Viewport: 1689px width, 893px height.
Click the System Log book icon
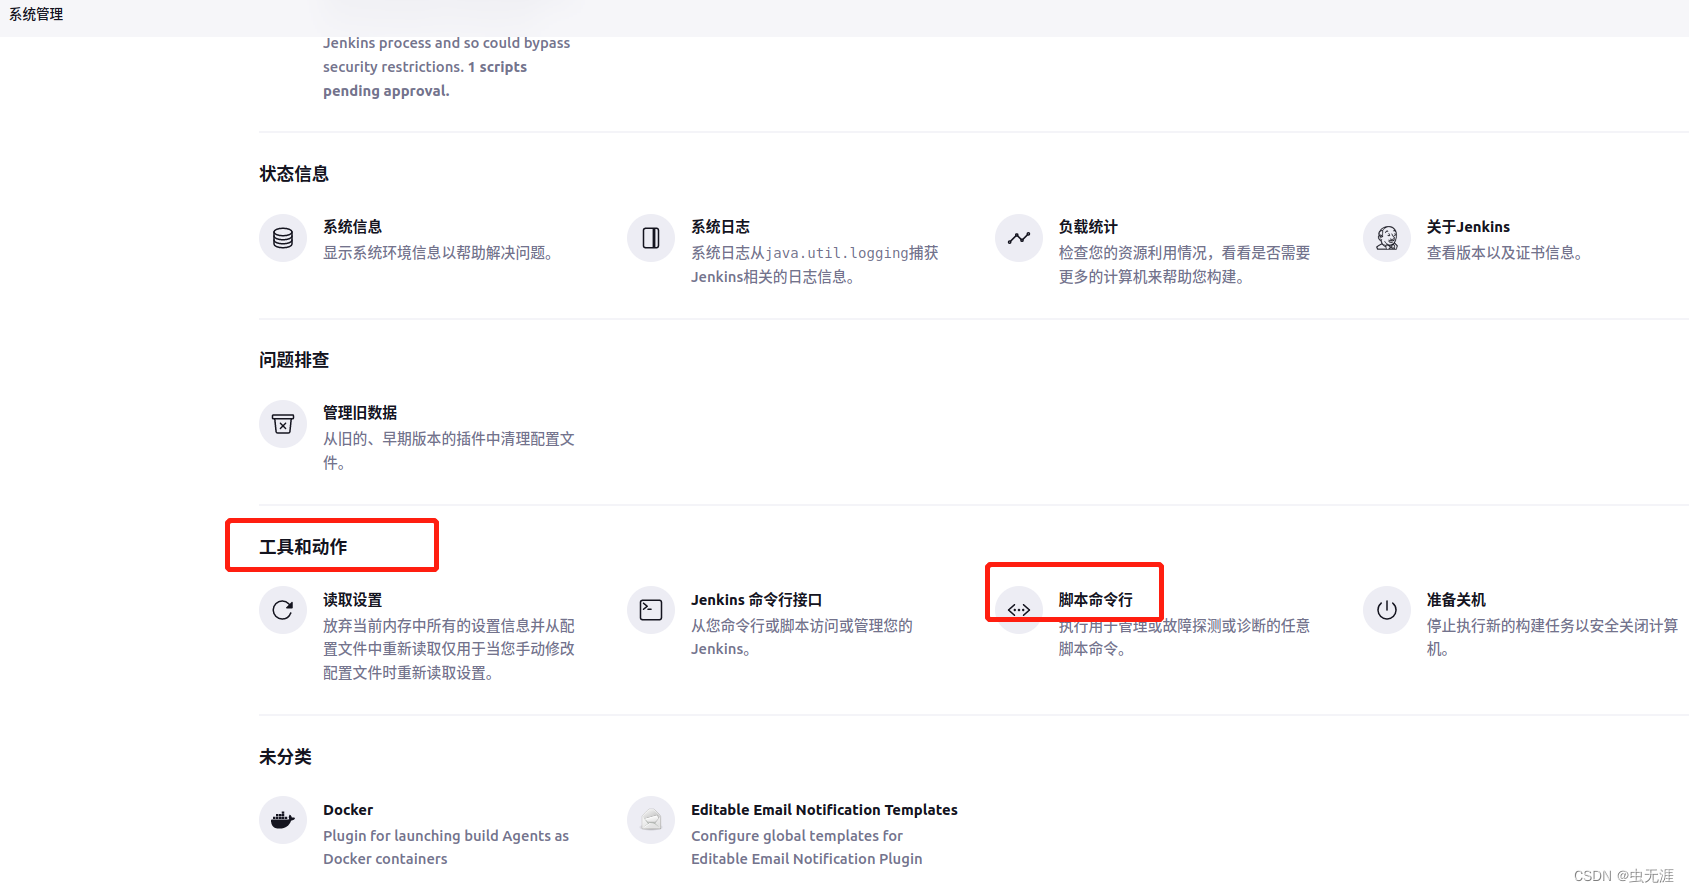point(651,238)
